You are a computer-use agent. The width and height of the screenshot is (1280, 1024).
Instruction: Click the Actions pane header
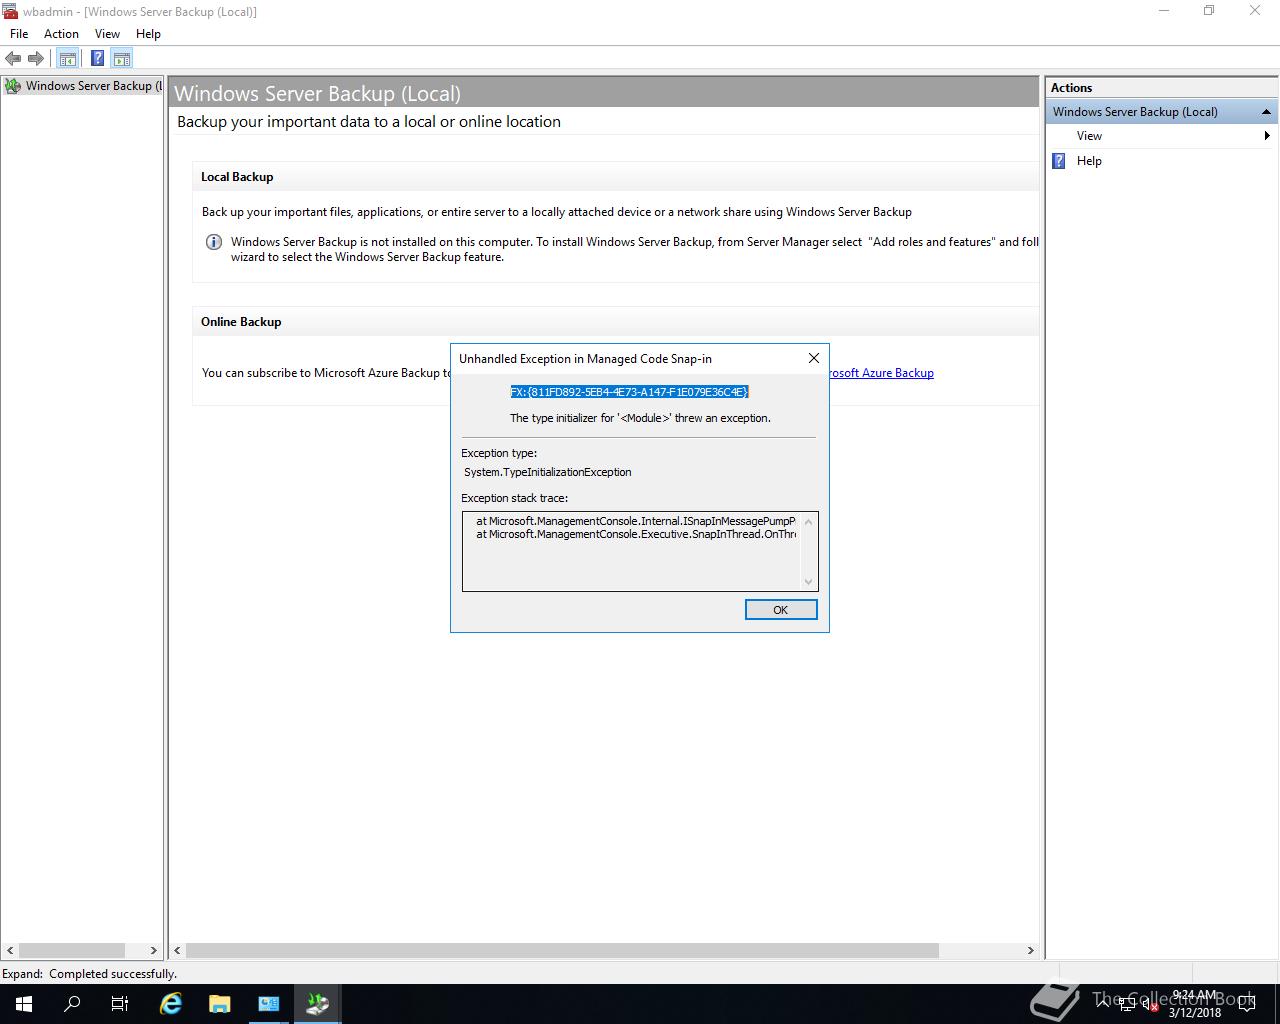click(x=1160, y=88)
